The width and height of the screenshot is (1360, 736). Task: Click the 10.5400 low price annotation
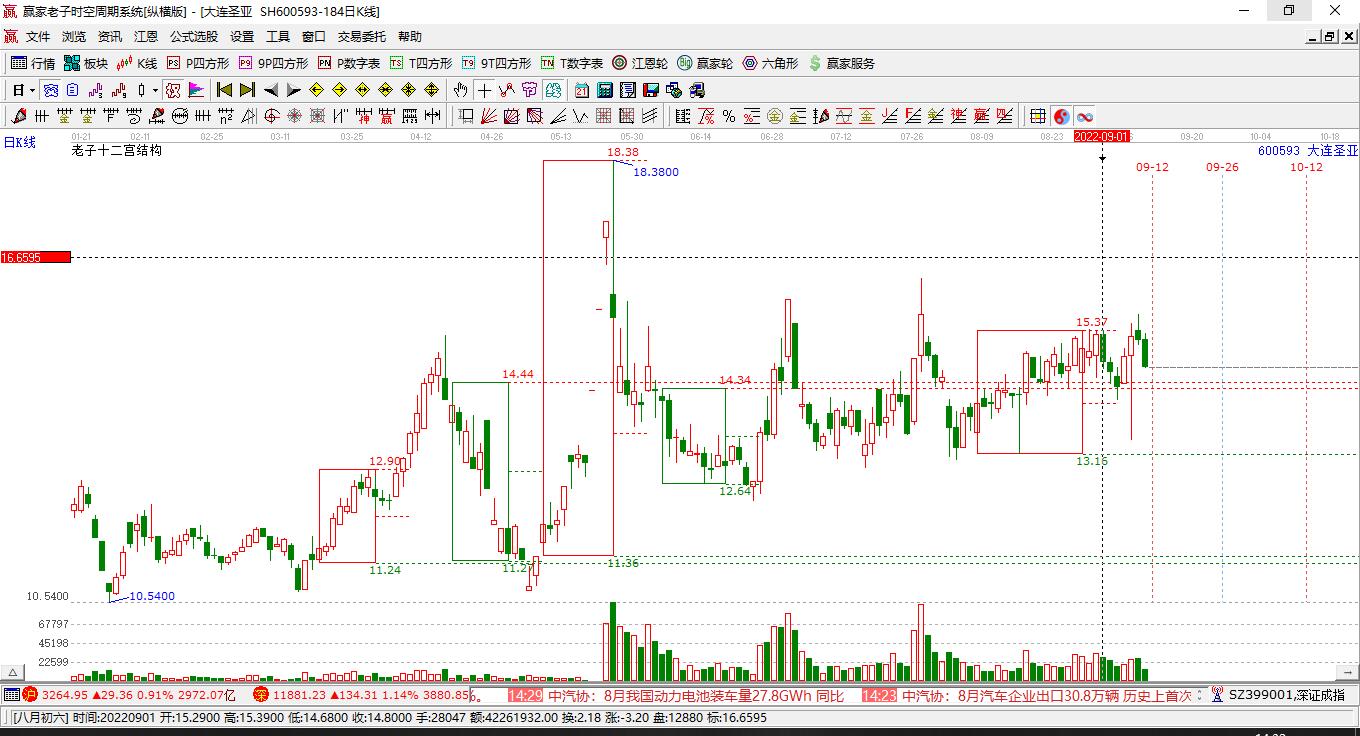tap(152, 597)
